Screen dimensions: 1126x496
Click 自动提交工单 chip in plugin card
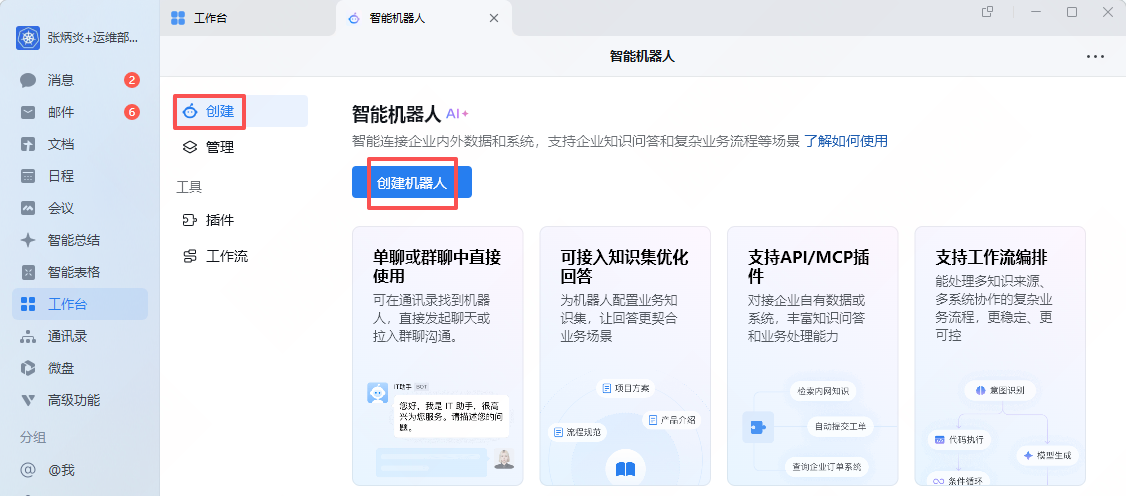841,427
